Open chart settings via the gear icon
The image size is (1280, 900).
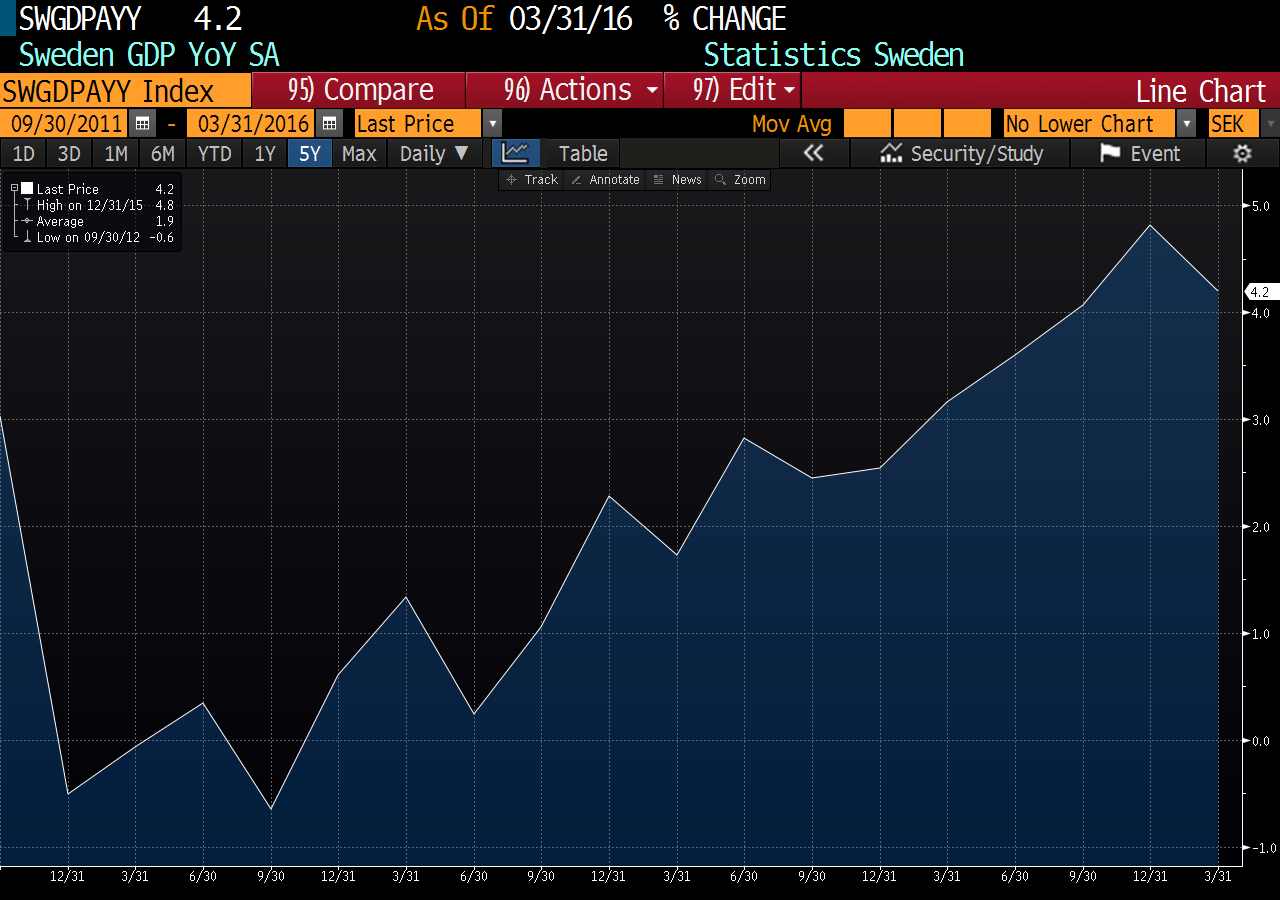(1241, 153)
